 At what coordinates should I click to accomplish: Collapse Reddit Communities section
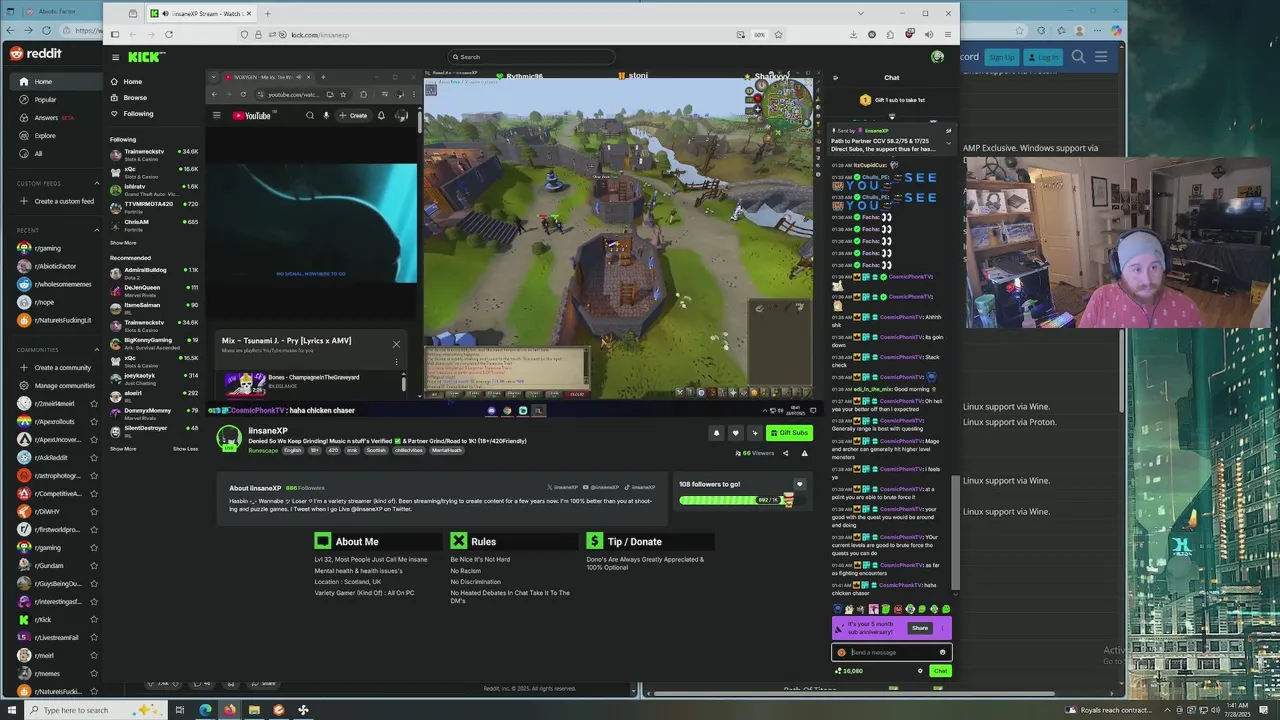click(97, 350)
